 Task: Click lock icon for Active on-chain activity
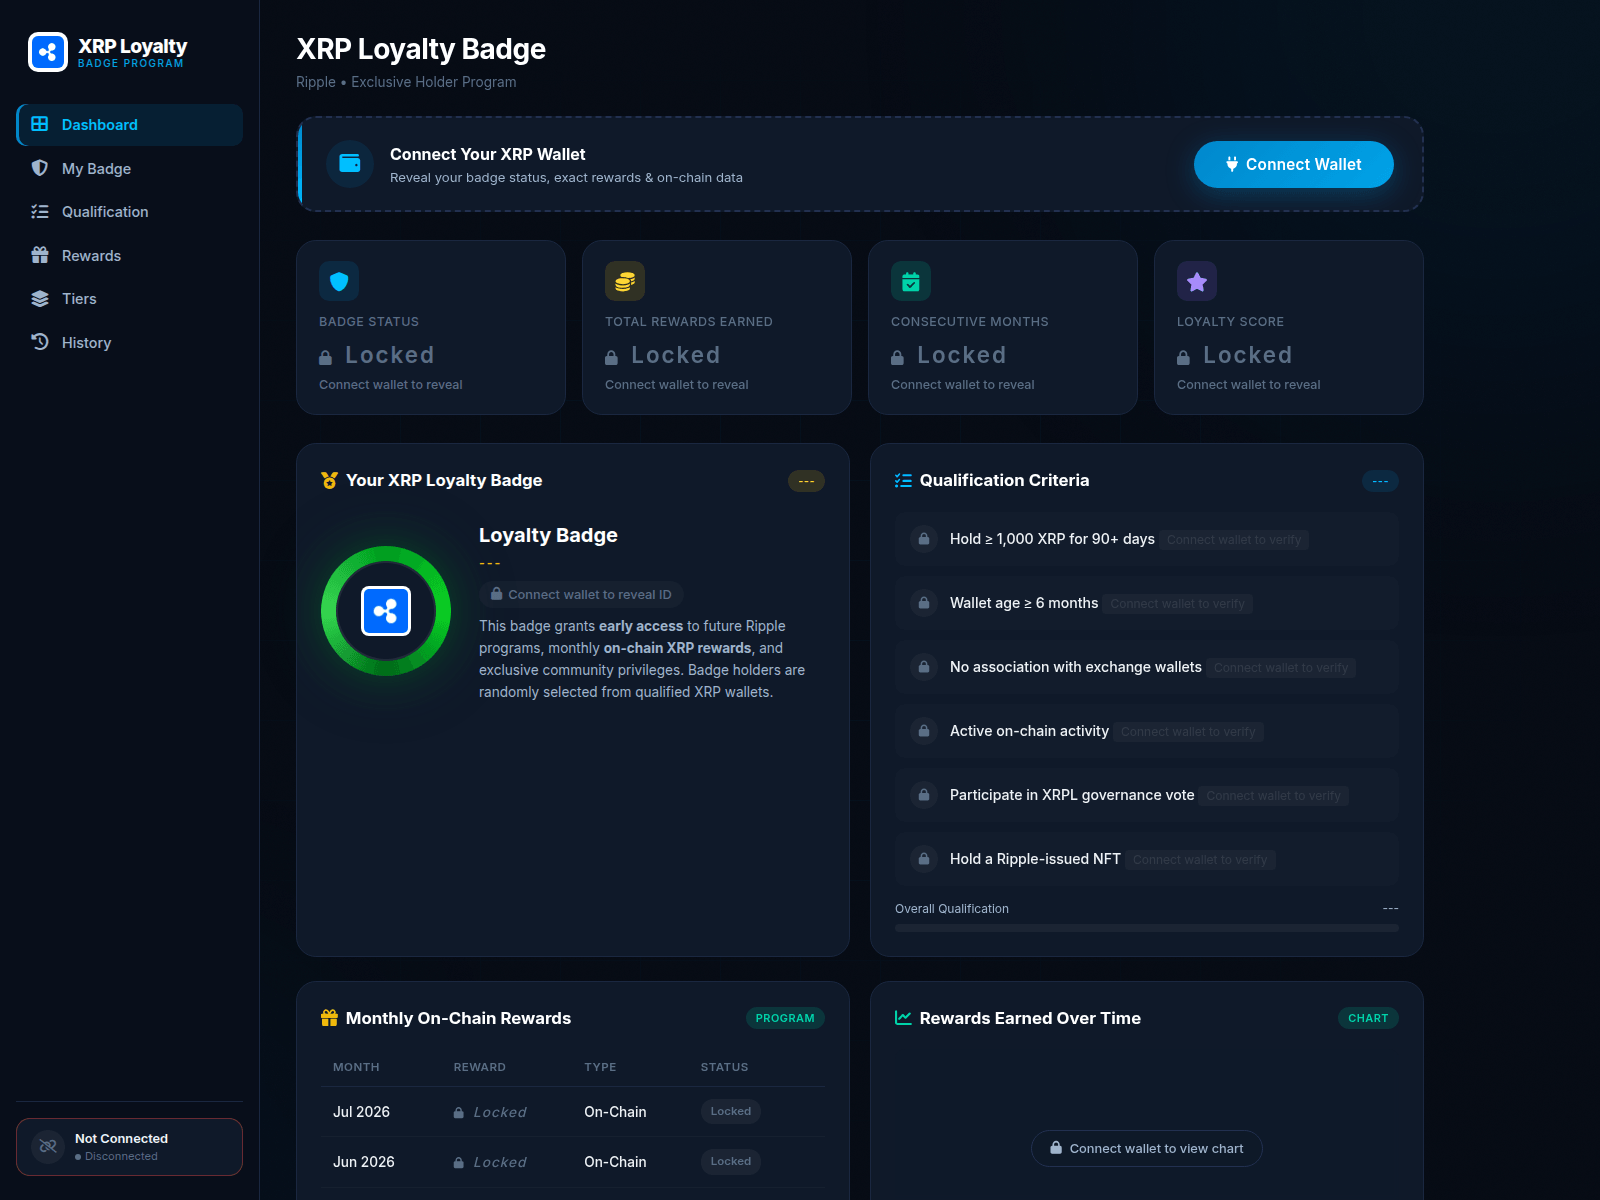pos(924,731)
